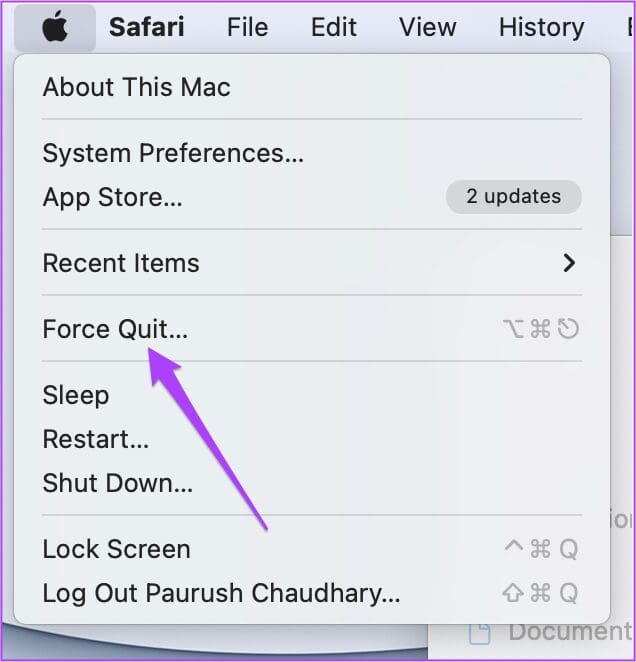The image size is (636, 662).
Task: Choose Restart from the Apple menu
Action: (96, 439)
